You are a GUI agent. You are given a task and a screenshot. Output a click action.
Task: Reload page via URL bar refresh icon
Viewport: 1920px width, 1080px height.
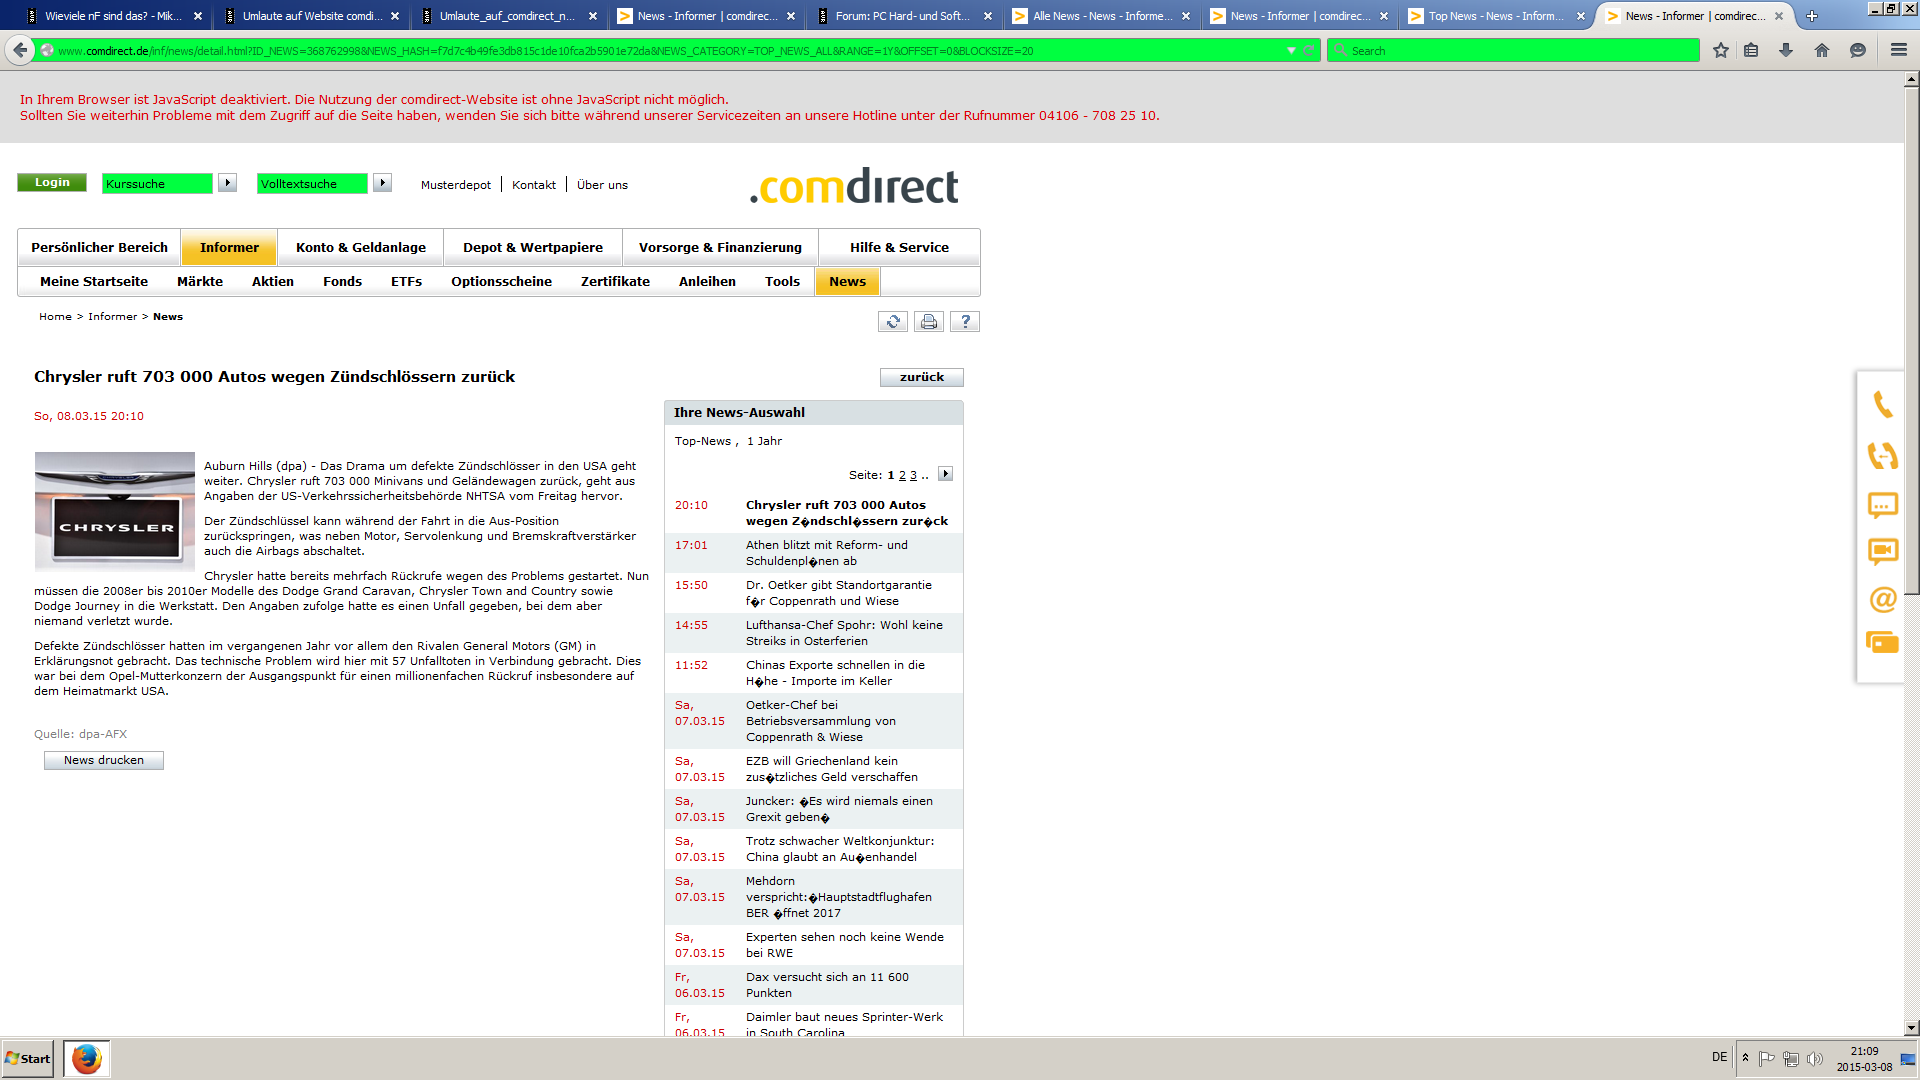click(x=1308, y=50)
